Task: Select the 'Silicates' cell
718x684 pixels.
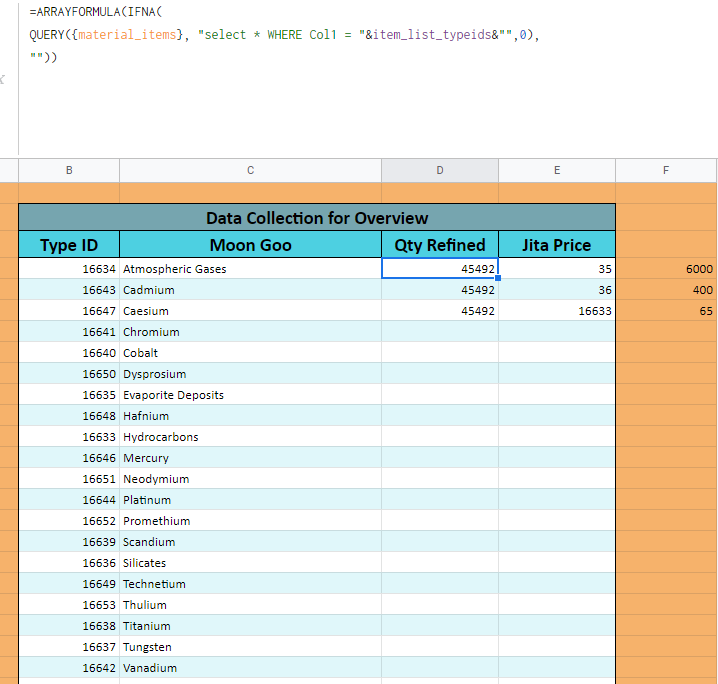Action: tap(250, 563)
